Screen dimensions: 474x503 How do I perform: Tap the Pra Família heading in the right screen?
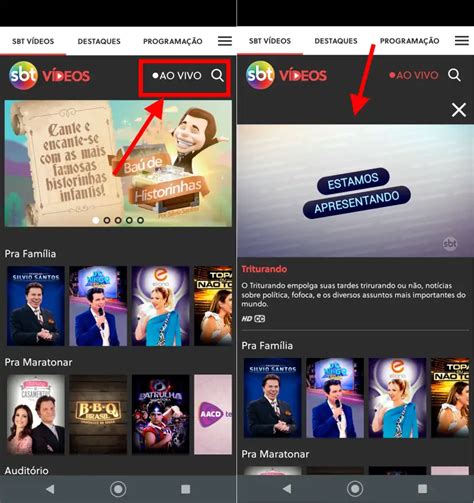[x=267, y=346]
